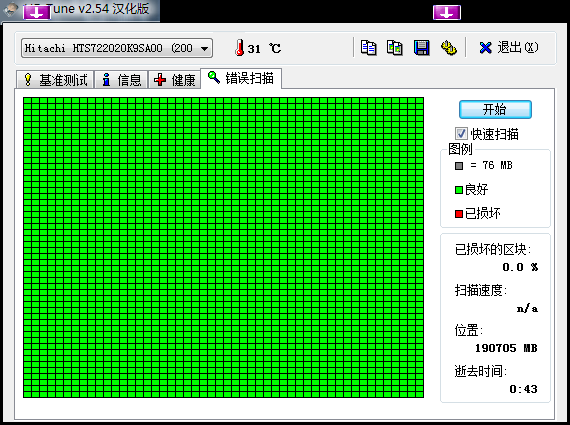Viewport: 570px width, 425px height.
Task: Click the copy text to clipboard icon
Action: click(369, 48)
